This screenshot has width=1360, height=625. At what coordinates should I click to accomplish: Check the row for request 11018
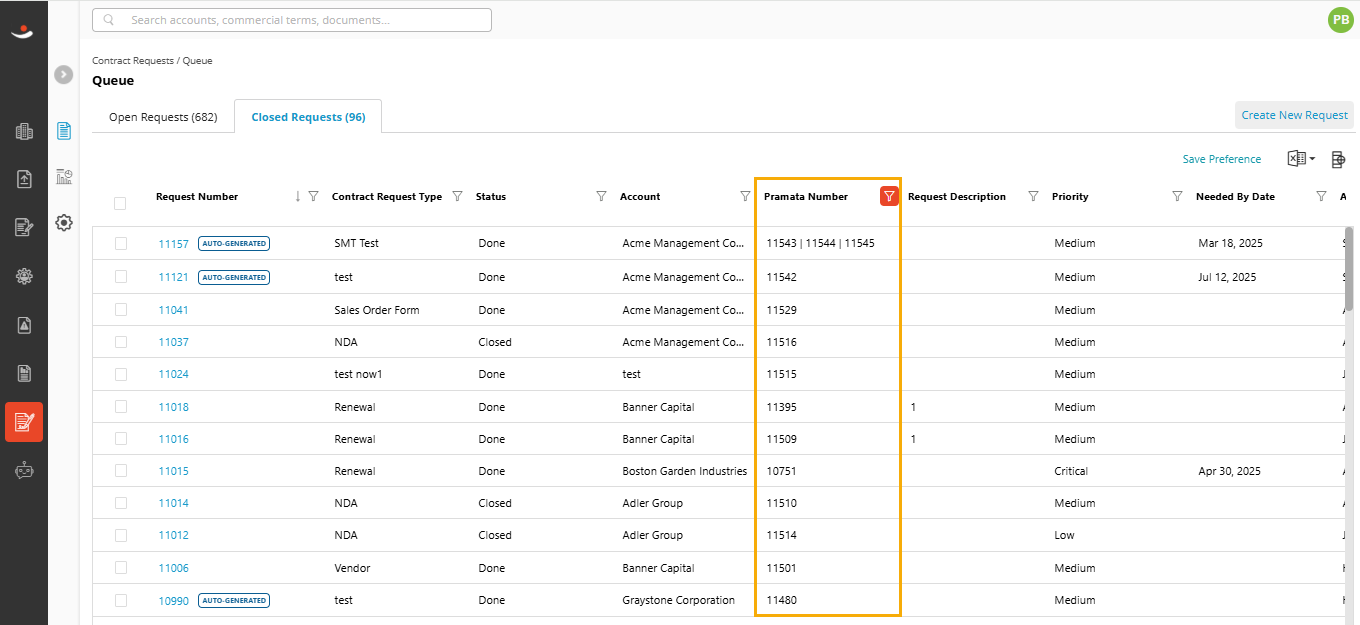[121, 407]
